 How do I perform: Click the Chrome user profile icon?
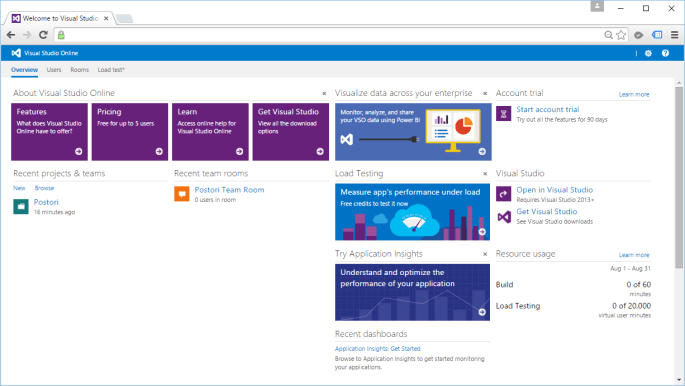point(597,6)
